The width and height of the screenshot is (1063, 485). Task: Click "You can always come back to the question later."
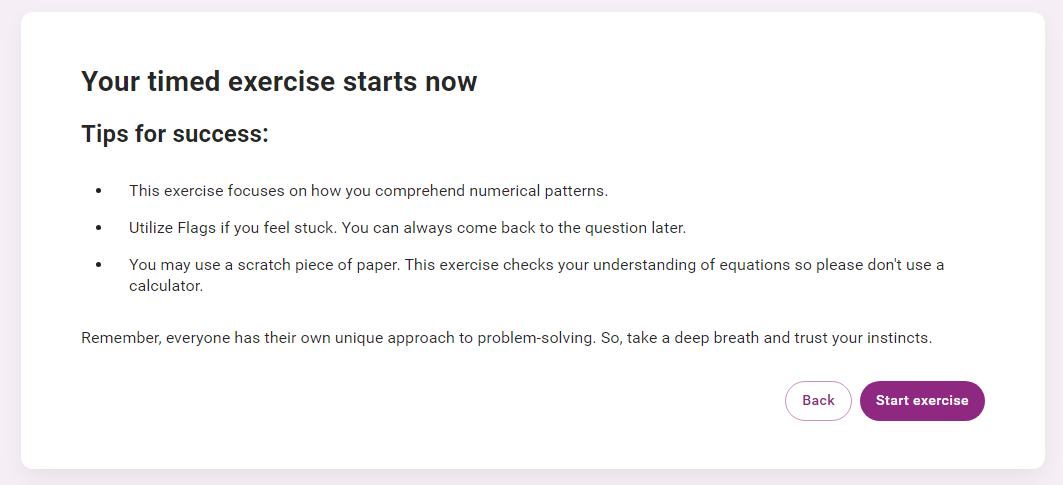click(514, 228)
